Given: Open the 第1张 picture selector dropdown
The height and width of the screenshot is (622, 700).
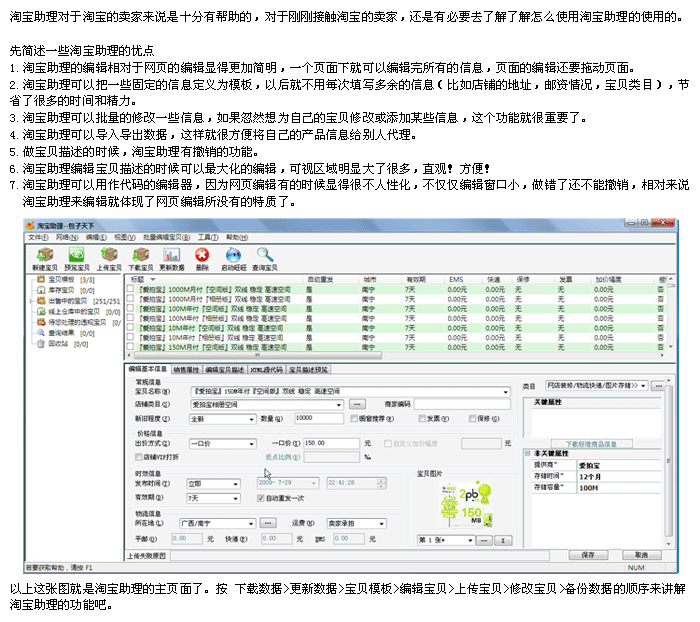Looking at the screenshot, I should point(445,540).
